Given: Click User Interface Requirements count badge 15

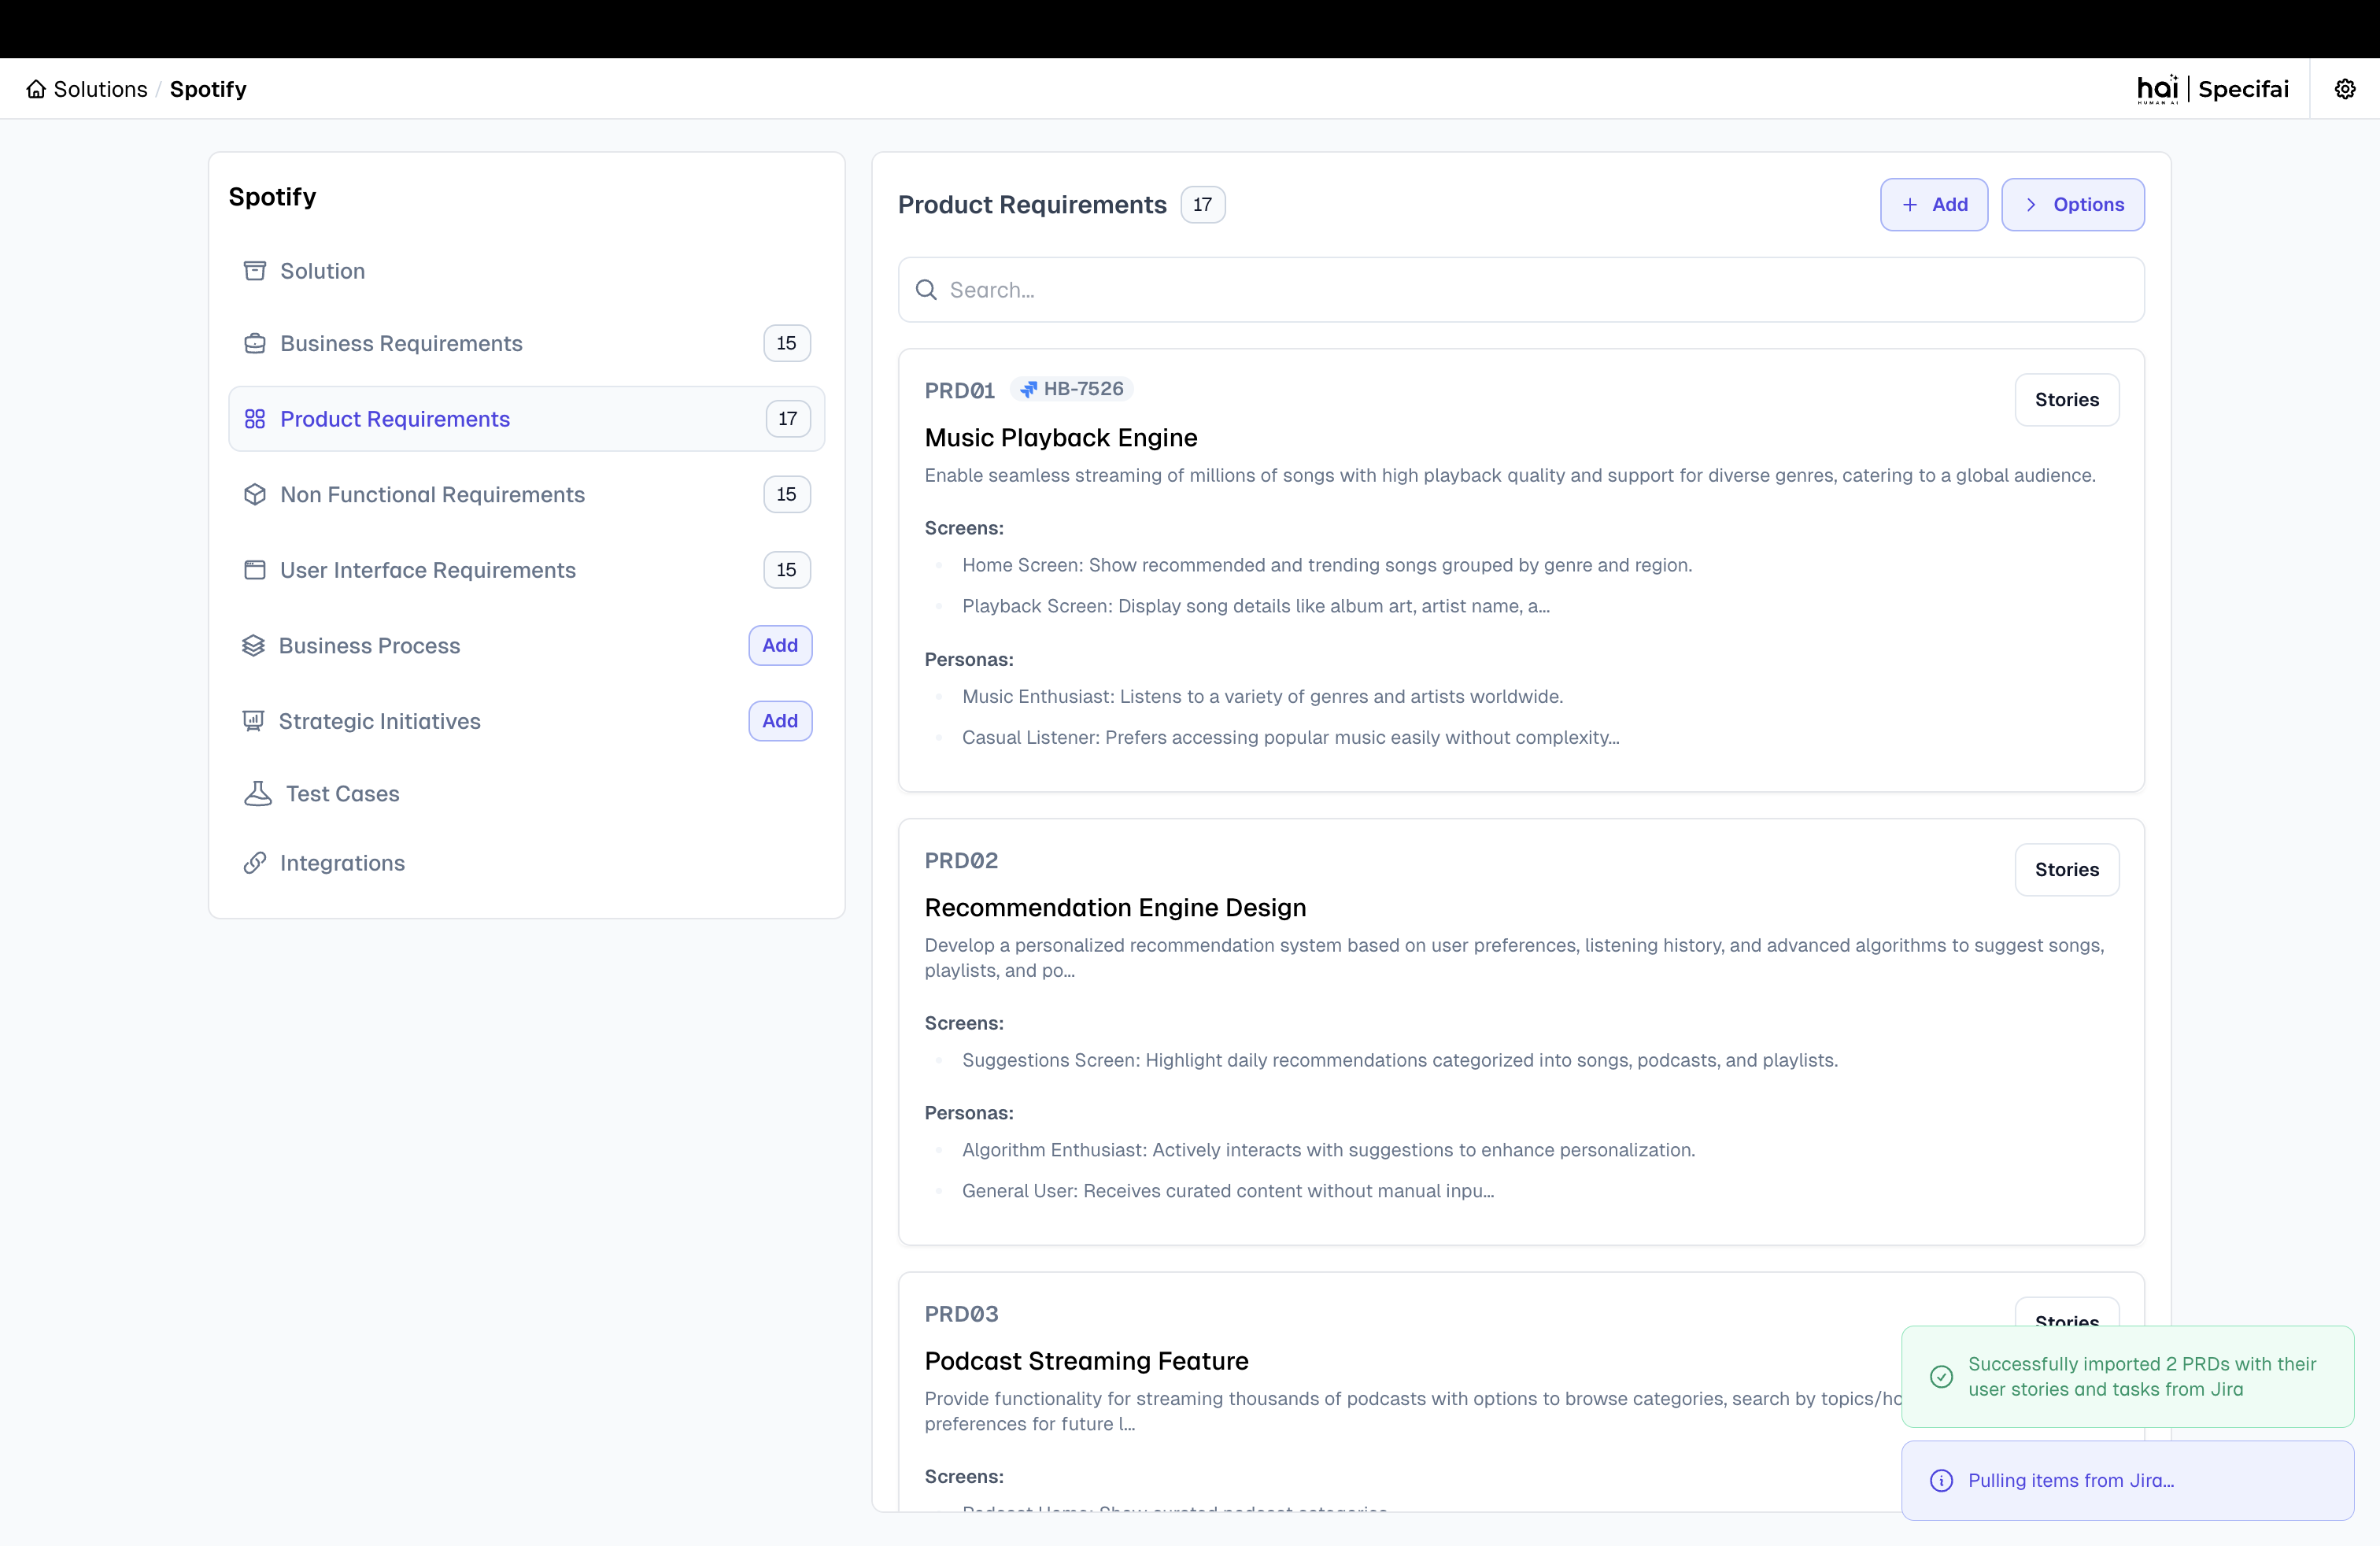Looking at the screenshot, I should 787,570.
